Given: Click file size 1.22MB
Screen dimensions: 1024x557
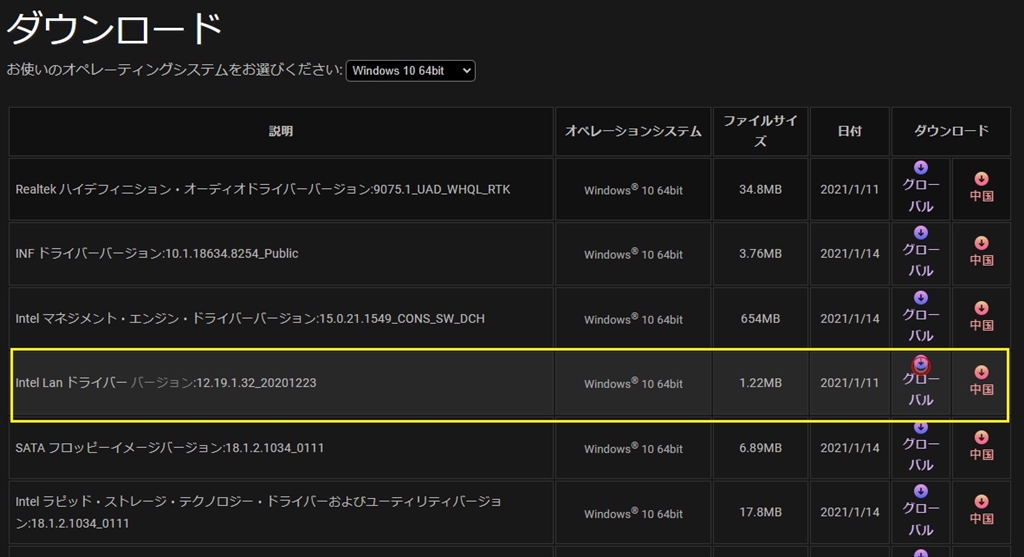Looking at the screenshot, I should click(x=760, y=383).
